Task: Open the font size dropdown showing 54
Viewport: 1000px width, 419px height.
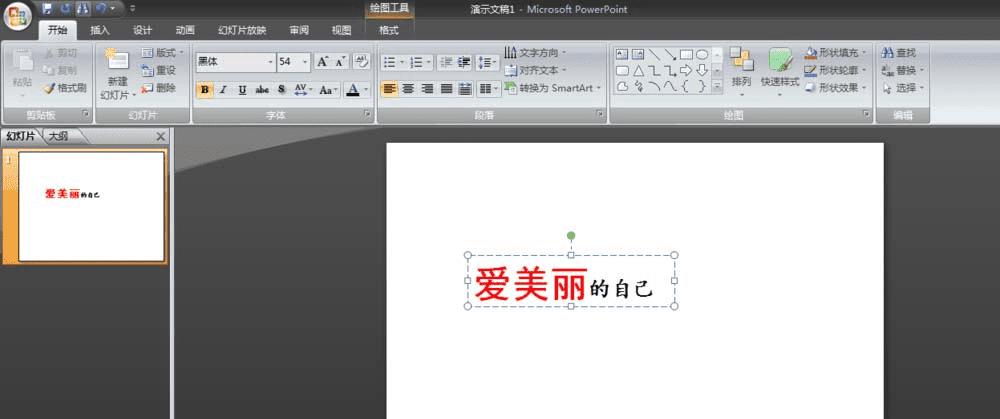Action: [x=305, y=62]
